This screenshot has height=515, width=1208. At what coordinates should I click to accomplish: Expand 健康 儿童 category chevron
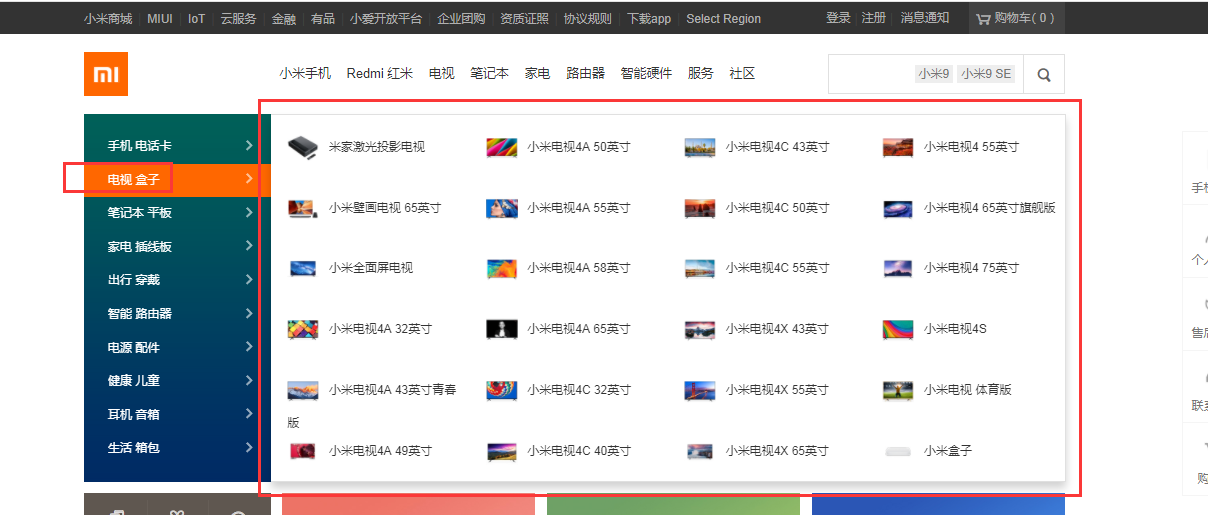coord(249,380)
